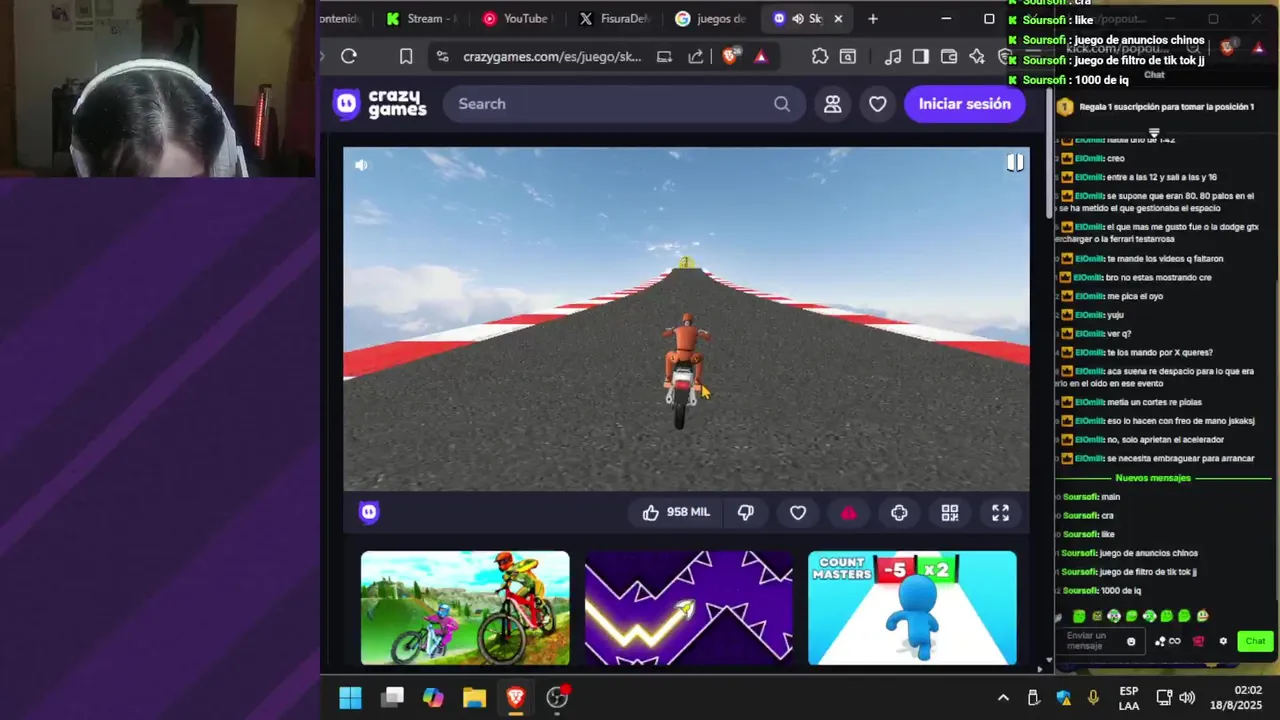Open system volume speaker in tray
The height and width of the screenshot is (720, 1280).
1187,698
